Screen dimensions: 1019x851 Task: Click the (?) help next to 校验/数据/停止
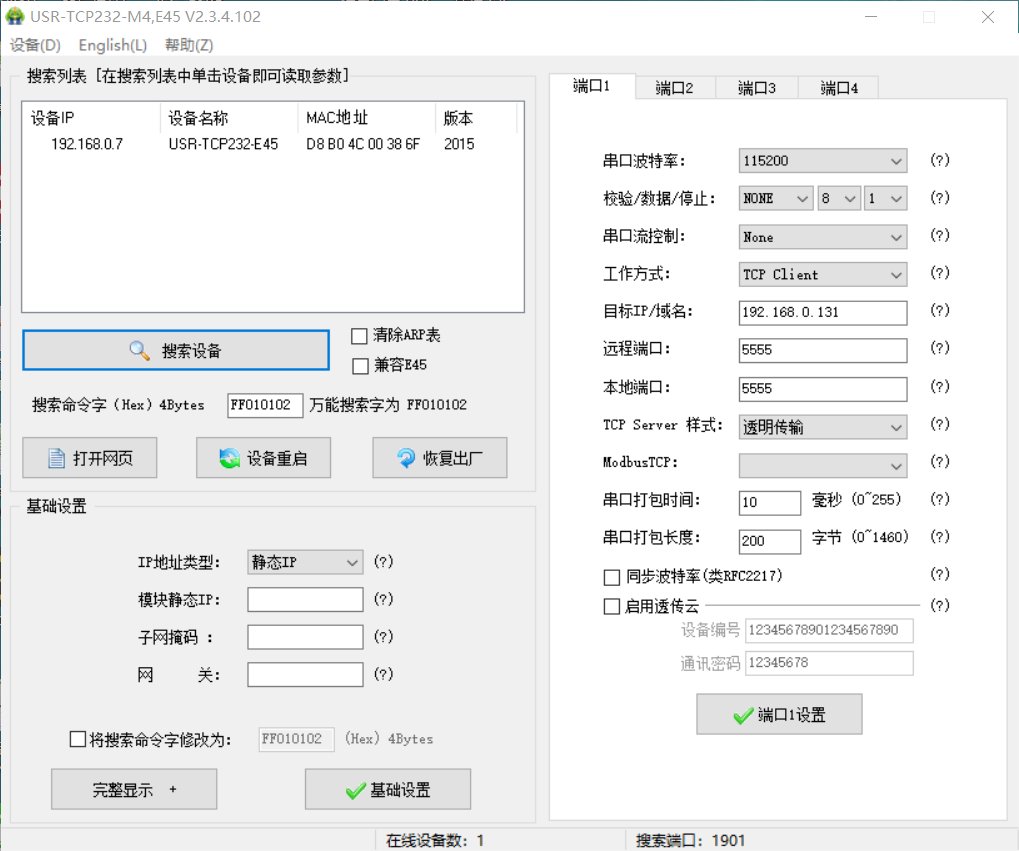(x=940, y=197)
